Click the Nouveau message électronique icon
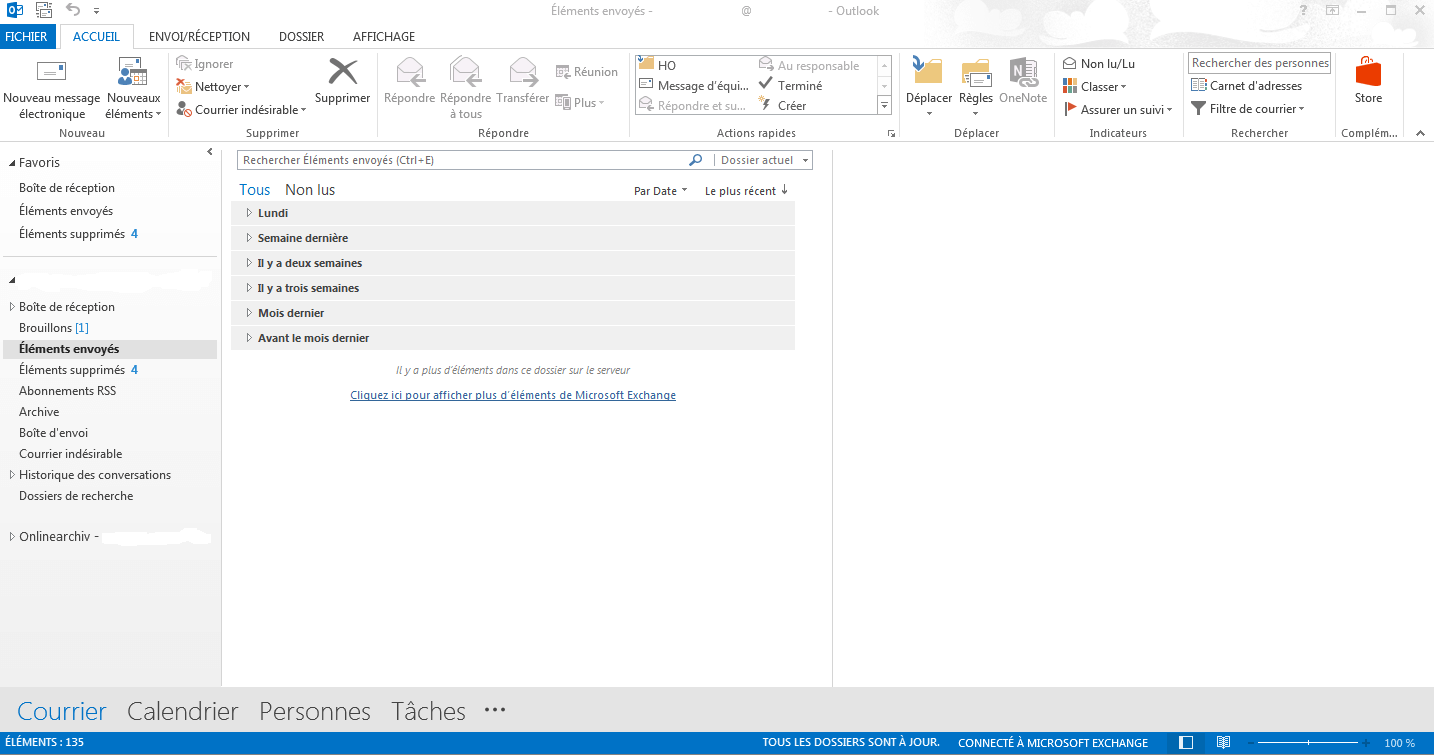The height and width of the screenshot is (755, 1434). tap(51, 73)
